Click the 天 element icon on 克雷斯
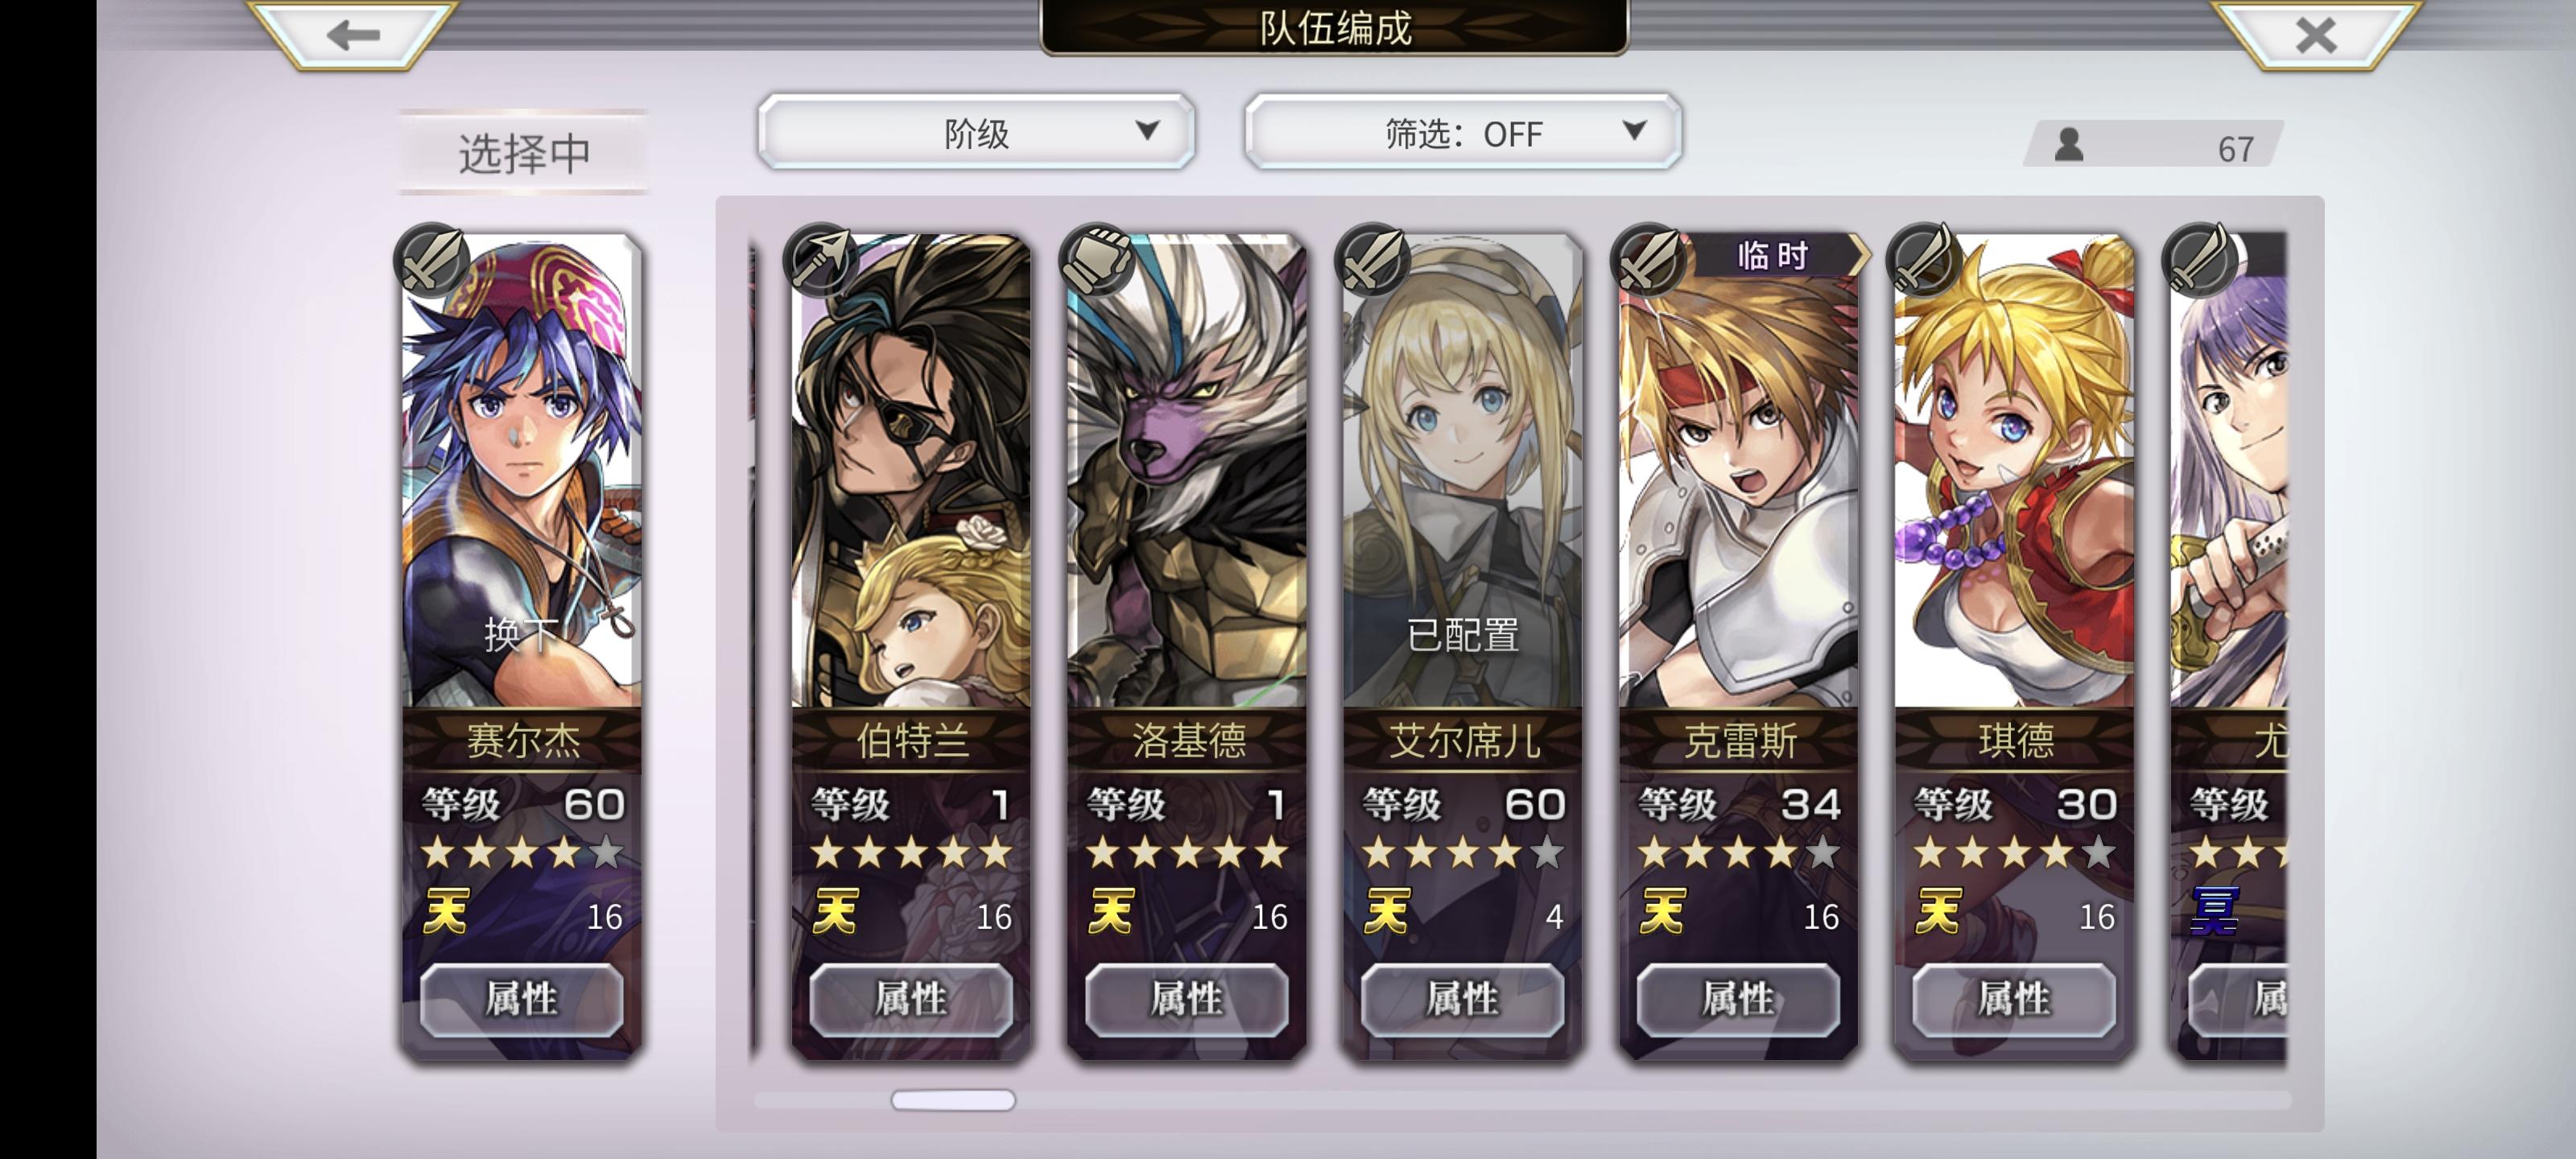The width and height of the screenshot is (2576, 1159). (x=1663, y=912)
